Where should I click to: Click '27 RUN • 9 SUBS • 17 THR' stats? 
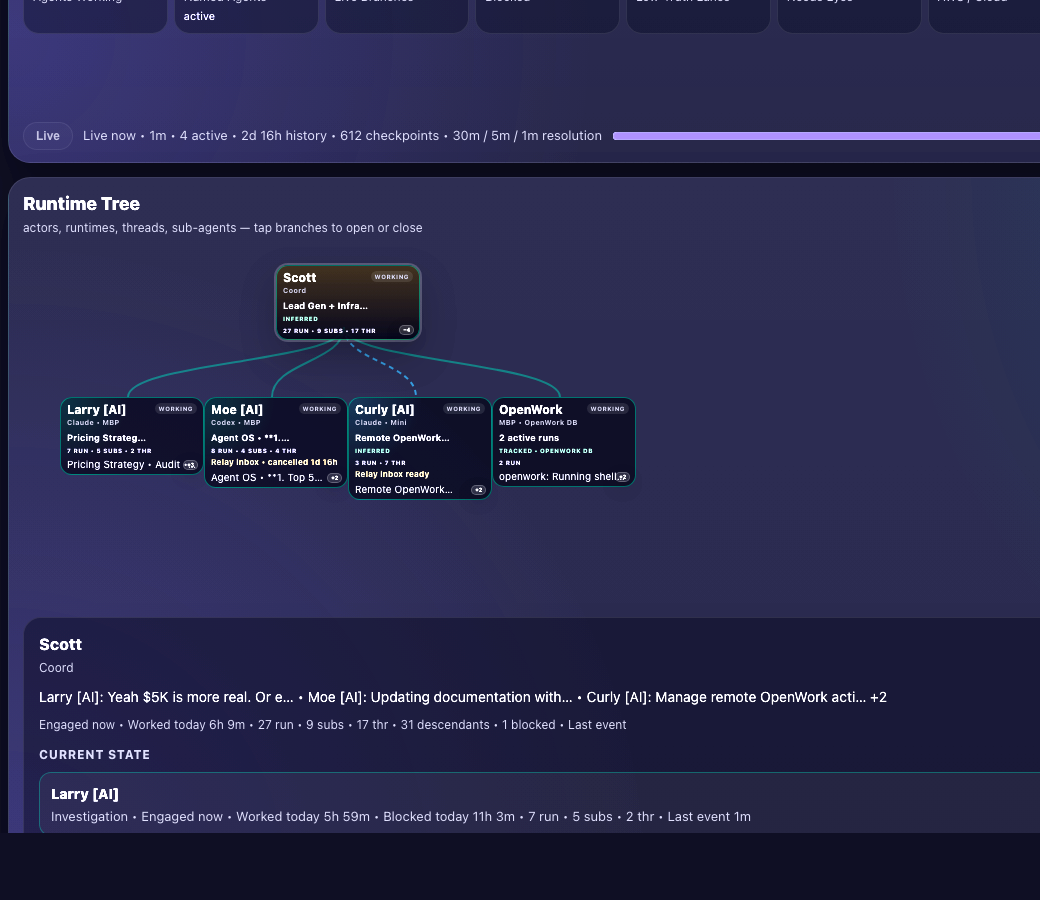pyautogui.click(x=329, y=331)
